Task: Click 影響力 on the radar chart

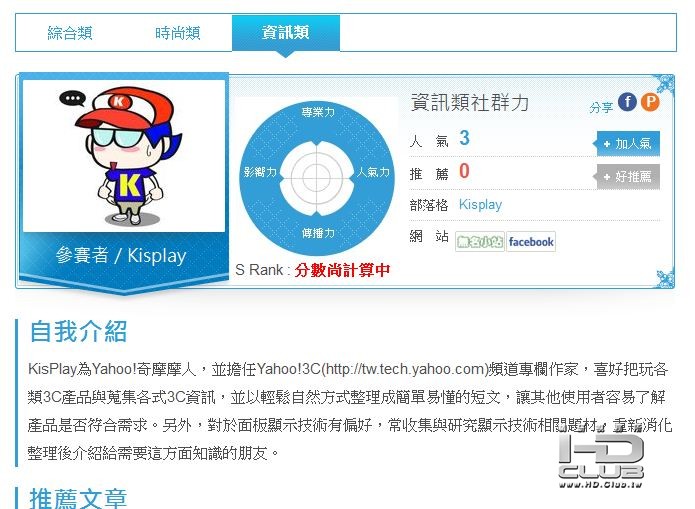Action: 260,172
